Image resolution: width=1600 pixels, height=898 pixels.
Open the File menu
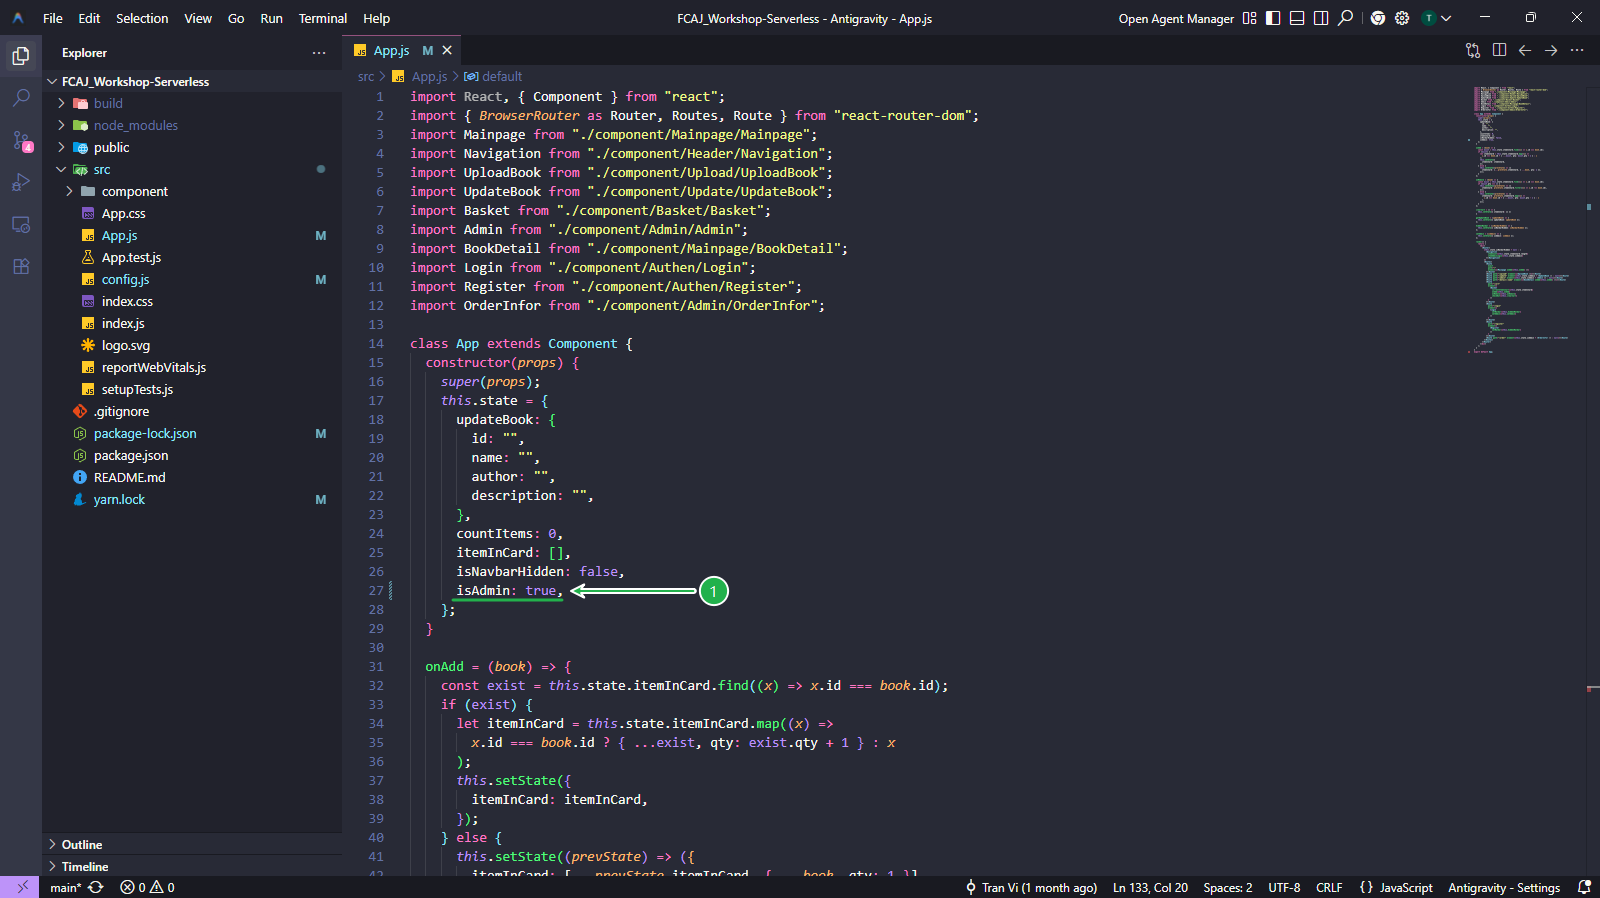[x=53, y=18]
